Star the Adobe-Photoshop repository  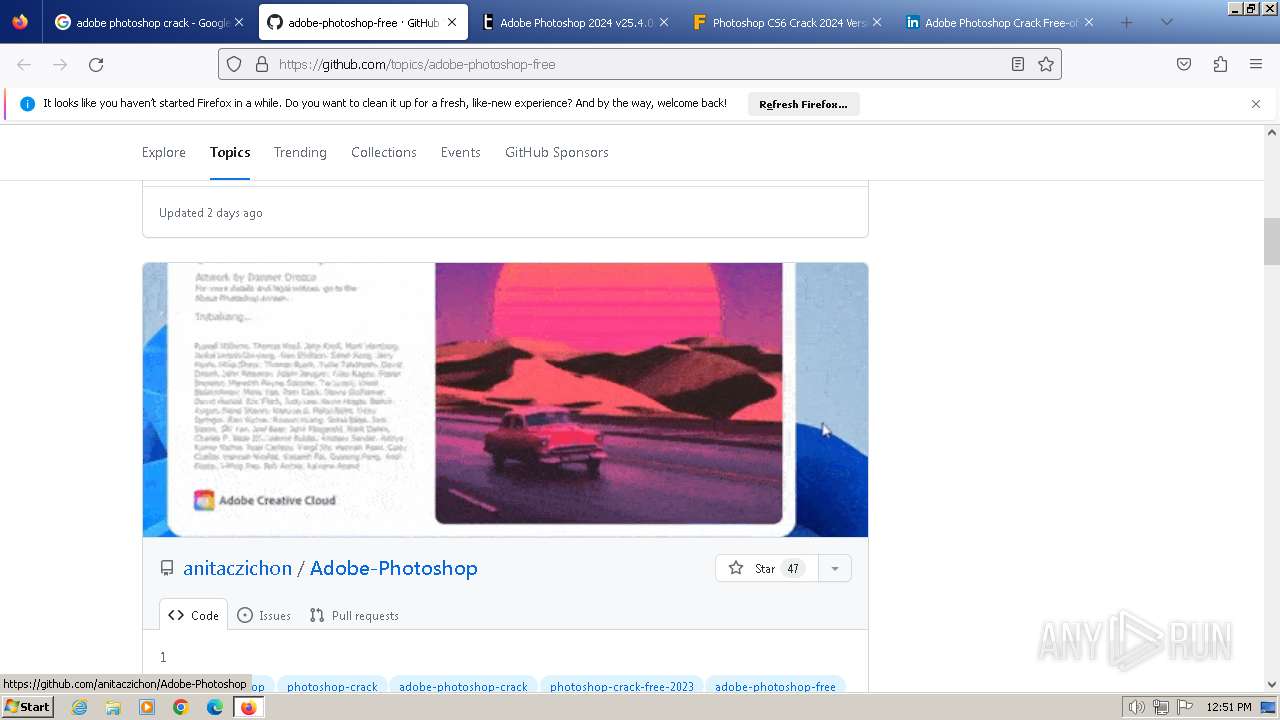[x=766, y=568]
